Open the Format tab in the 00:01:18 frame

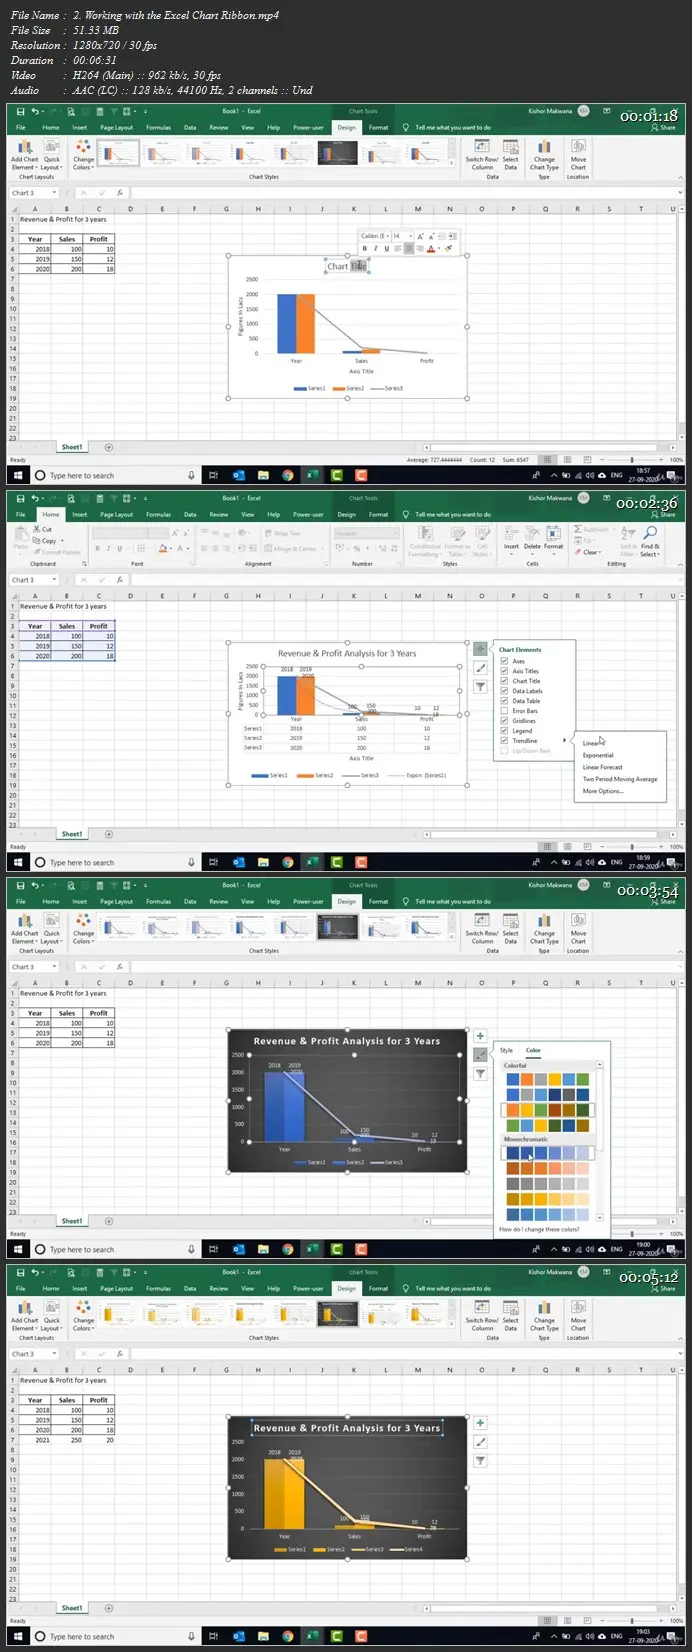click(378, 128)
